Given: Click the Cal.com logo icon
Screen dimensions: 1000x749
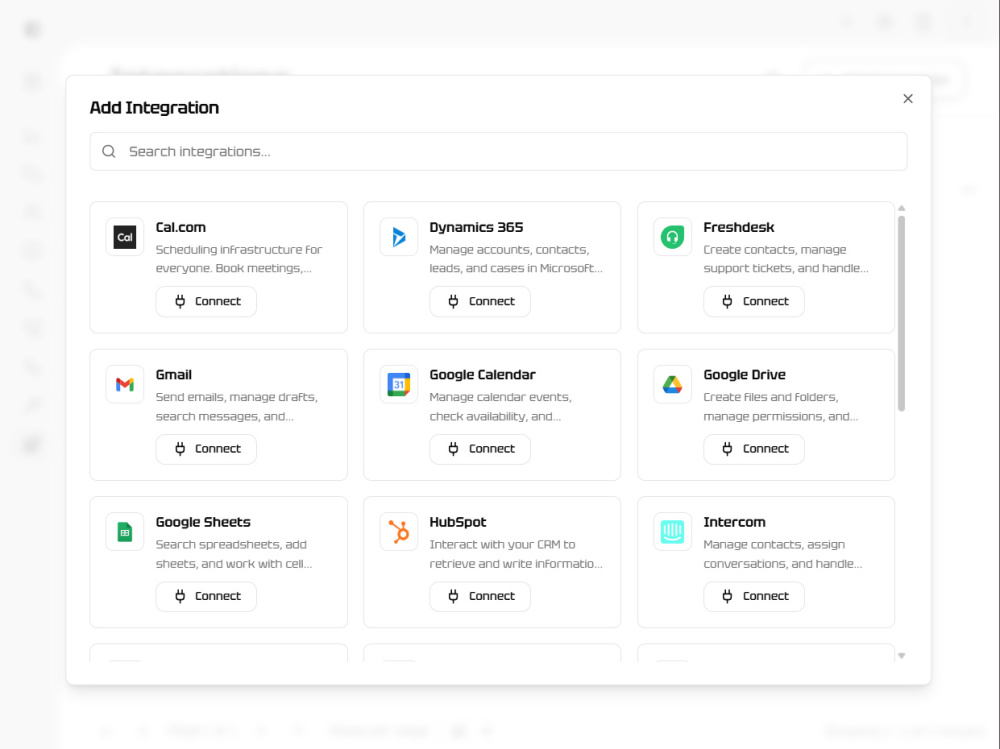Looking at the screenshot, I should pyautogui.click(x=124, y=237).
